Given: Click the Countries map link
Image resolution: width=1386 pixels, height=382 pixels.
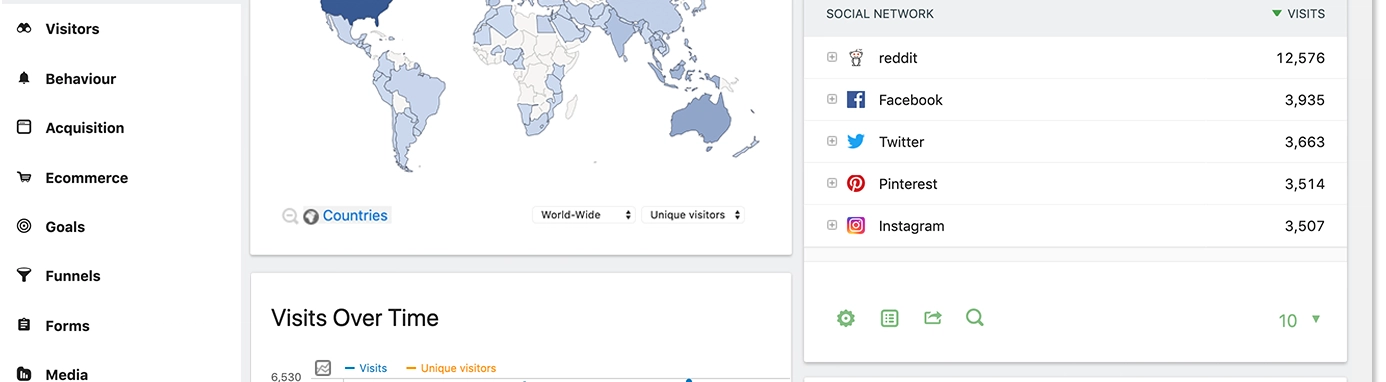Looking at the screenshot, I should click(x=355, y=216).
